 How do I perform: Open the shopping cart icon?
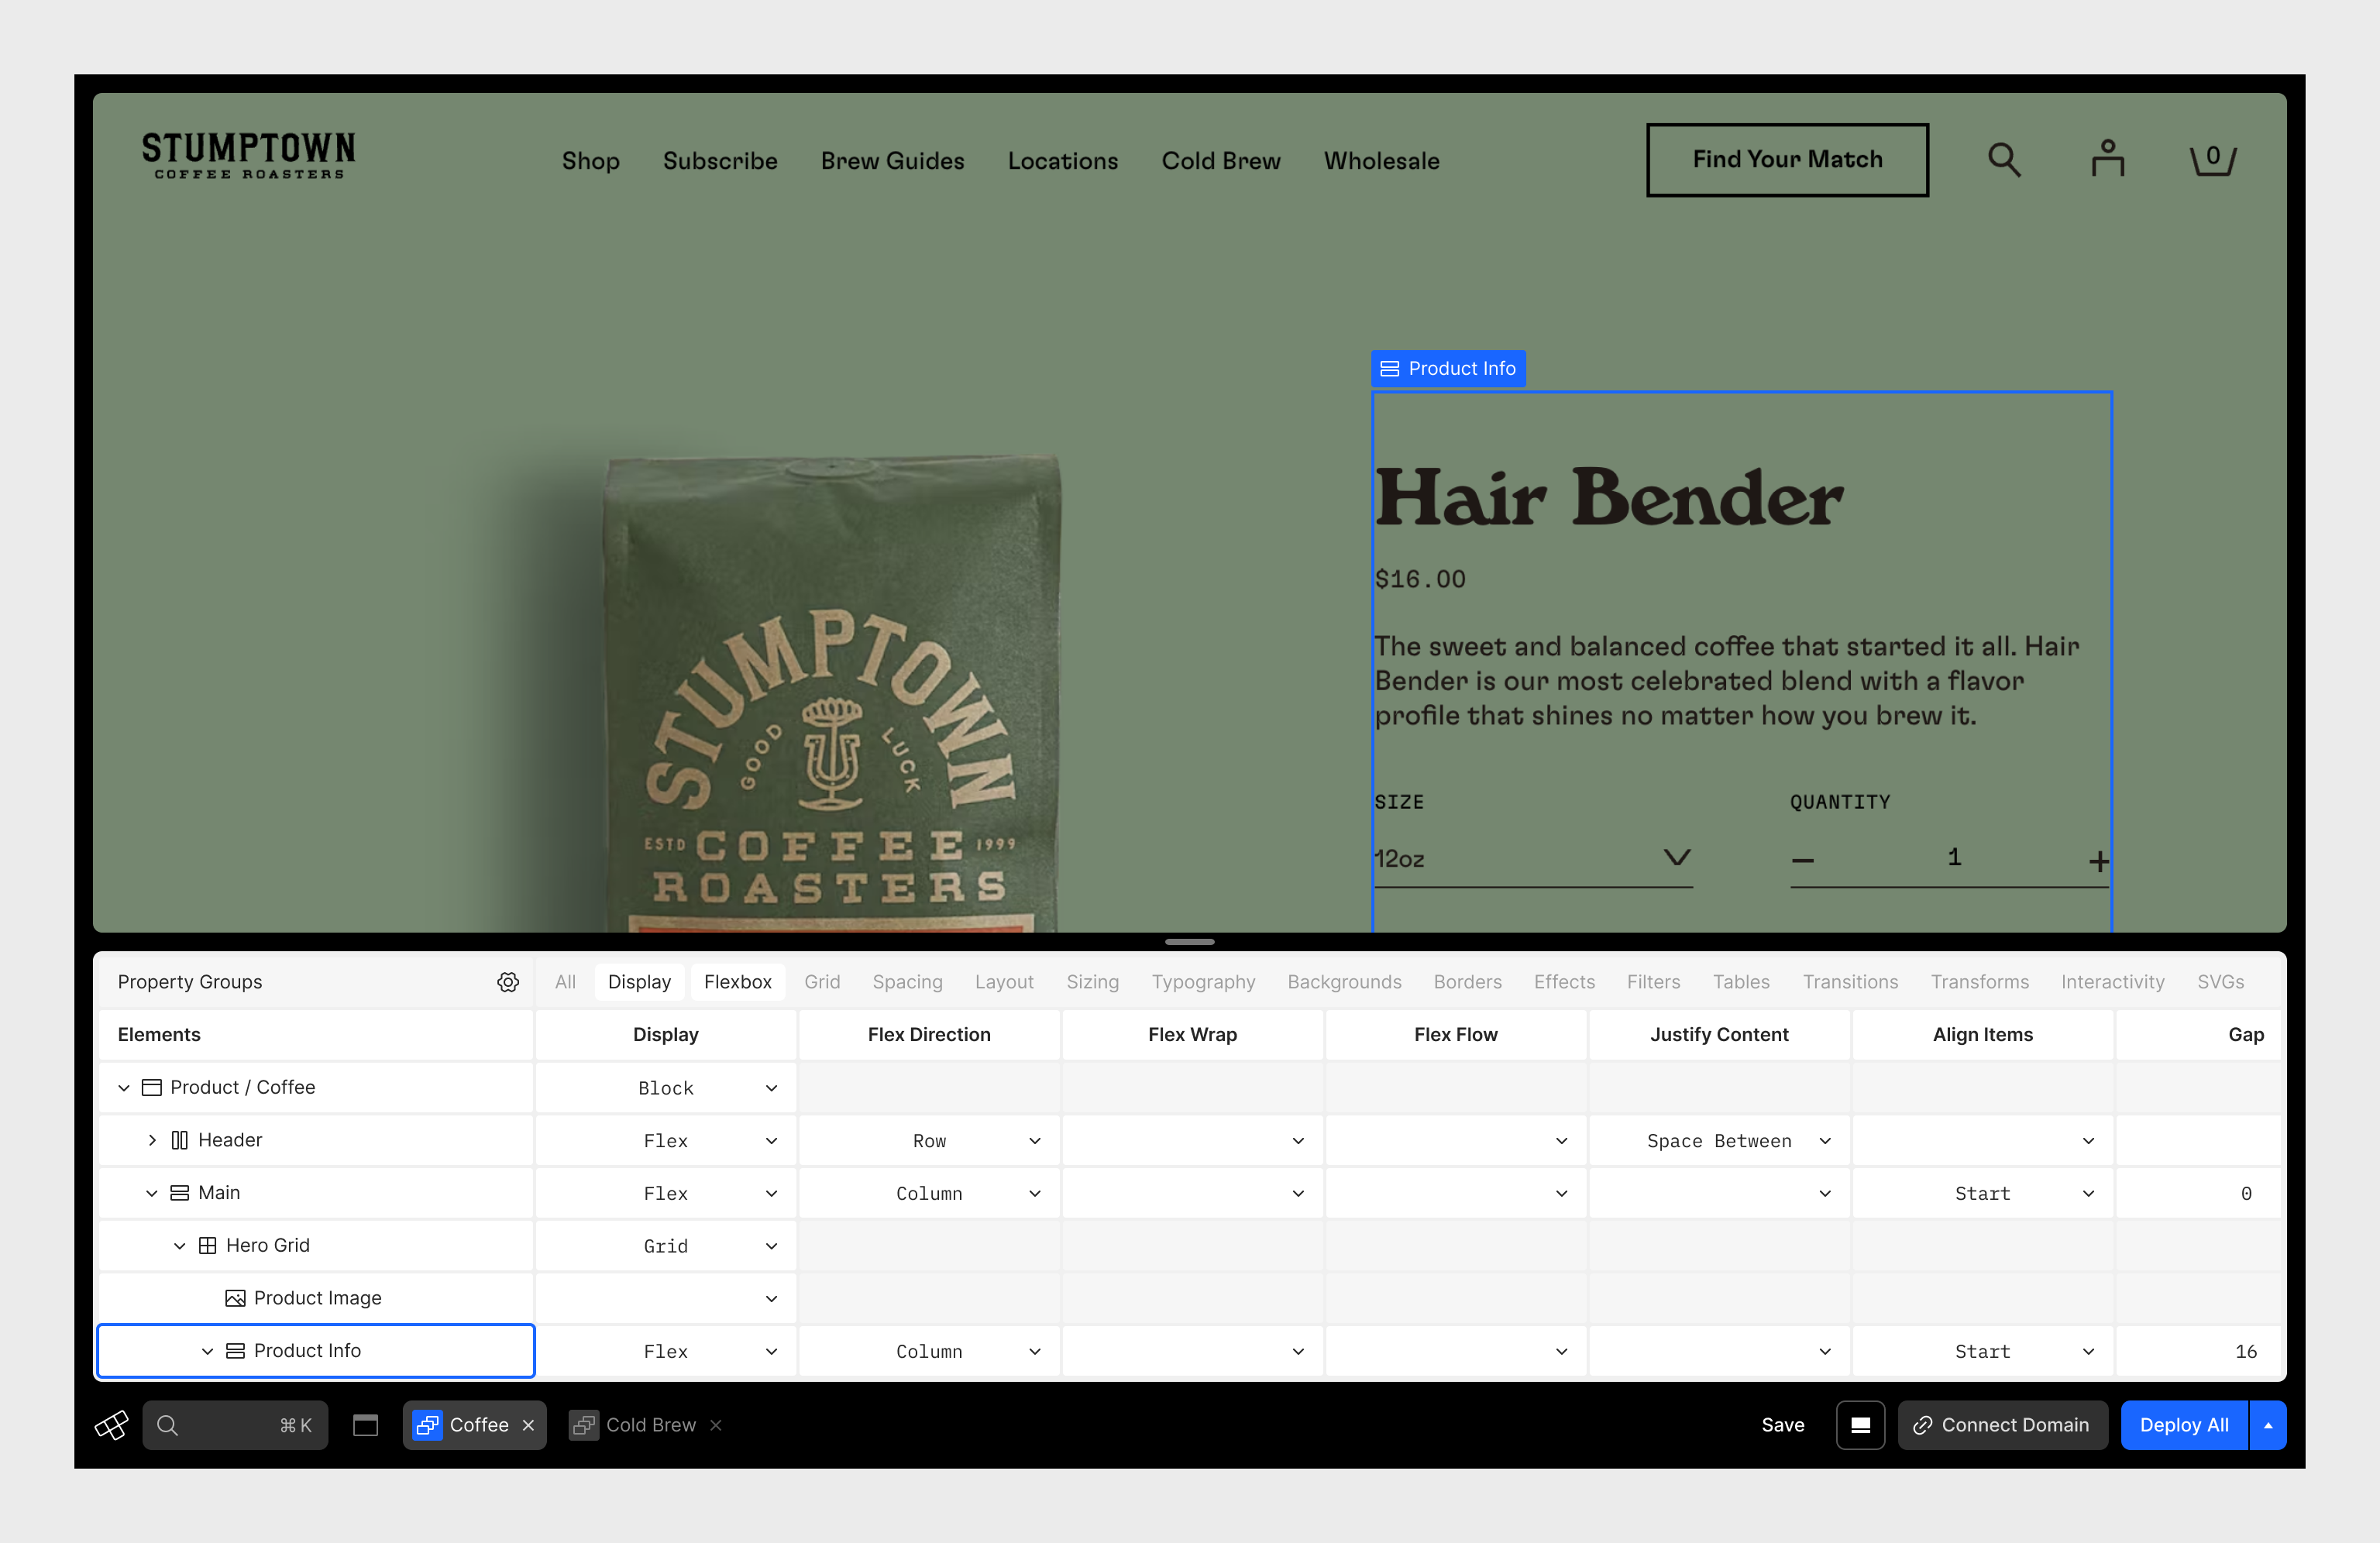coord(2212,159)
